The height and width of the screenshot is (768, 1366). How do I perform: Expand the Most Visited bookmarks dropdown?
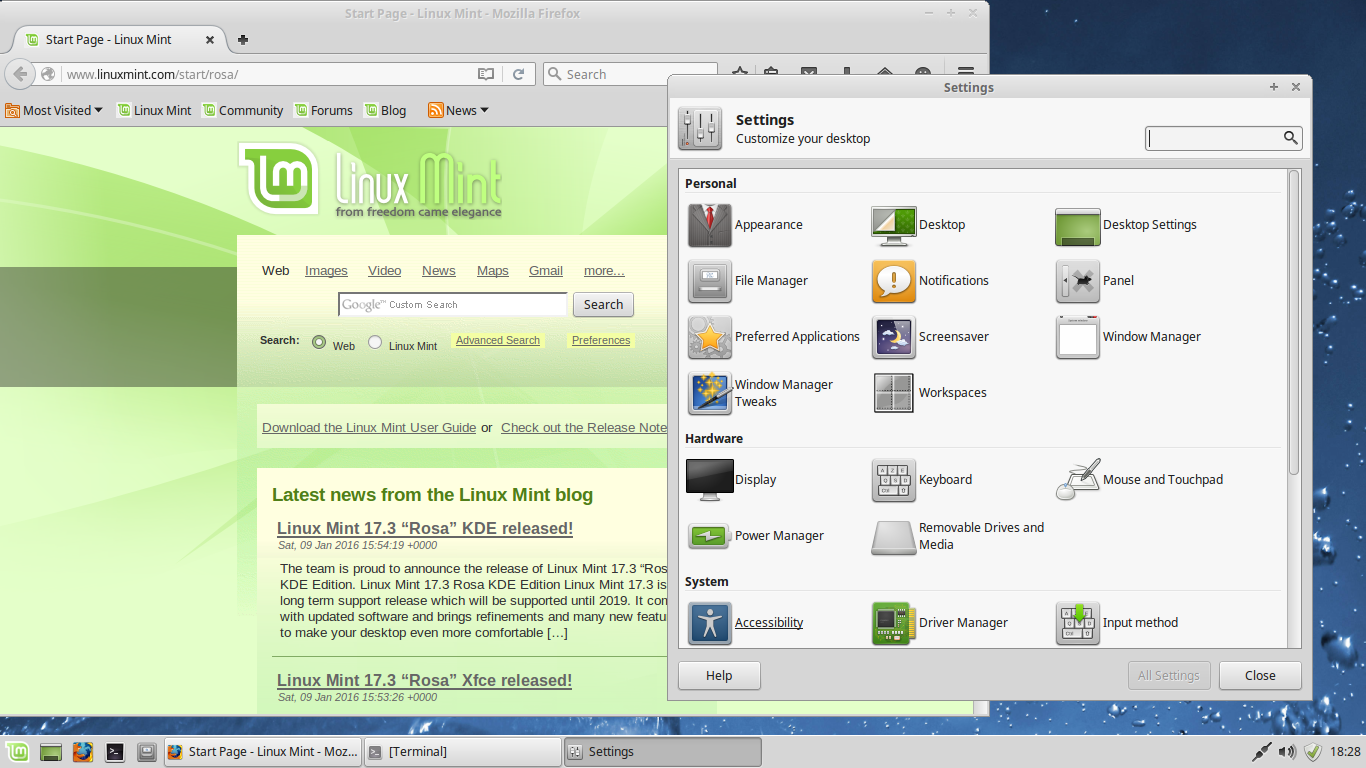54,111
